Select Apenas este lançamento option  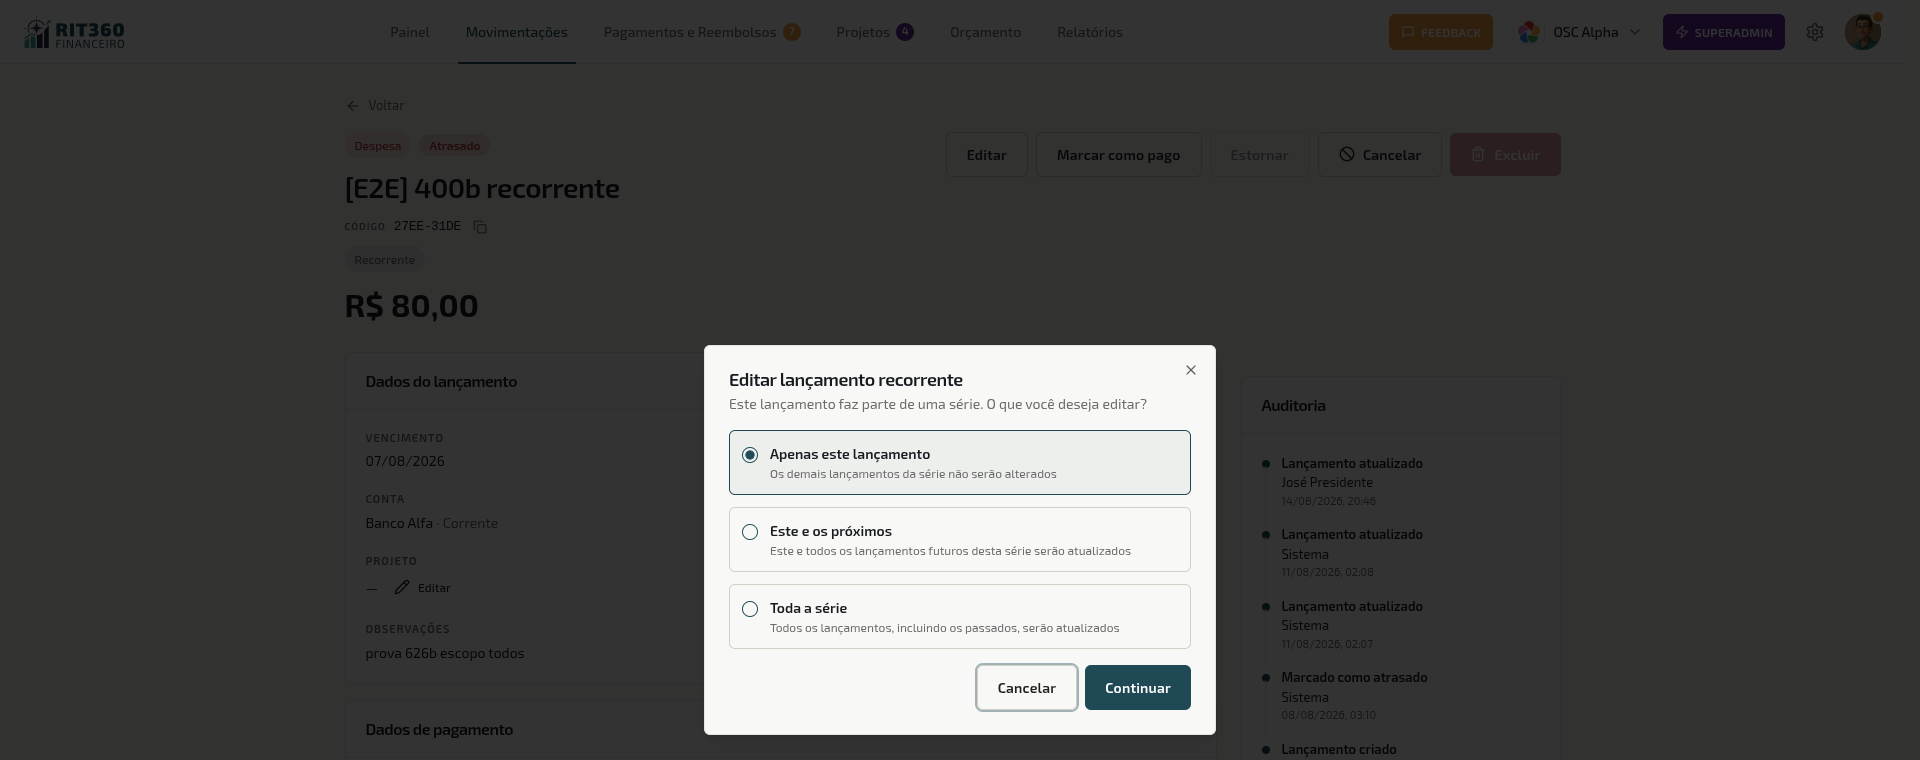click(960, 462)
